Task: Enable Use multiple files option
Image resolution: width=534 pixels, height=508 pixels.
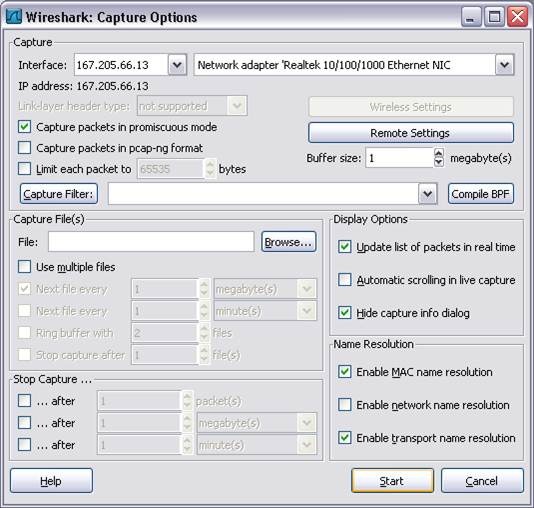Action: (25, 267)
